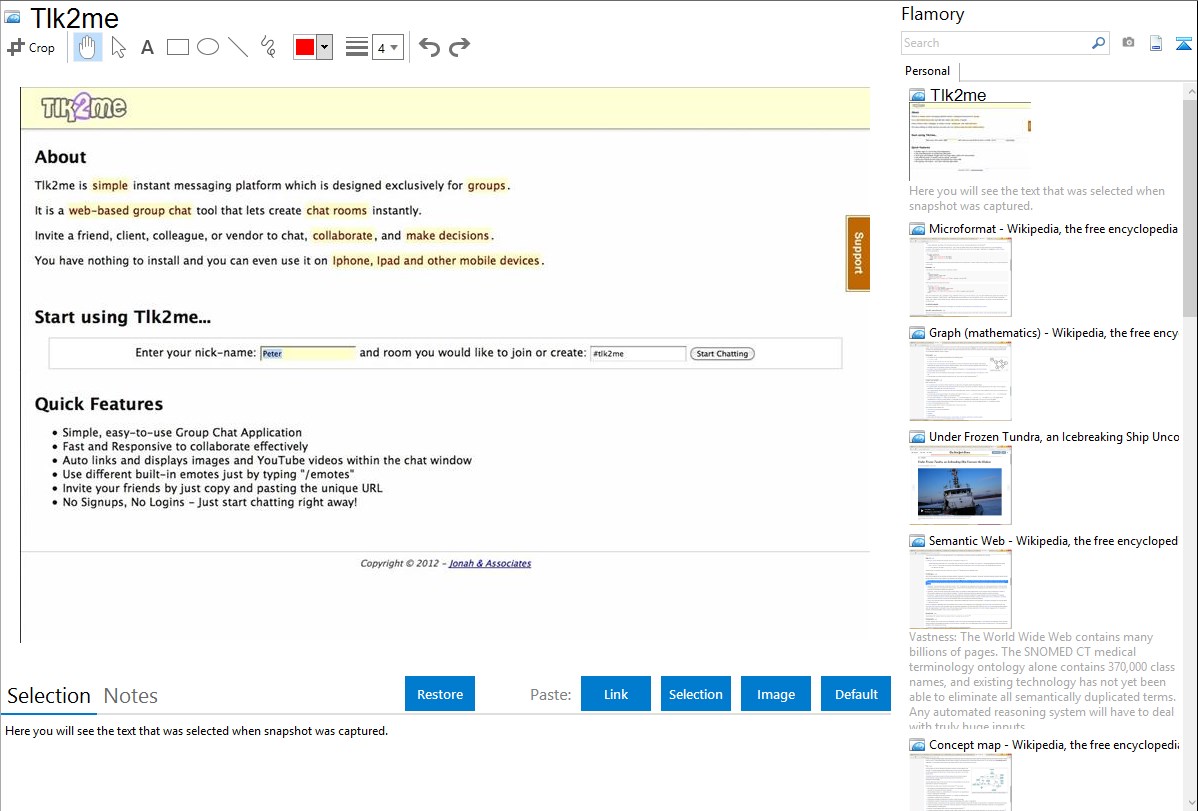Open the Microformat Wikipedia snapshot thumbnail
The width and height of the screenshot is (1198, 811).
960,277
